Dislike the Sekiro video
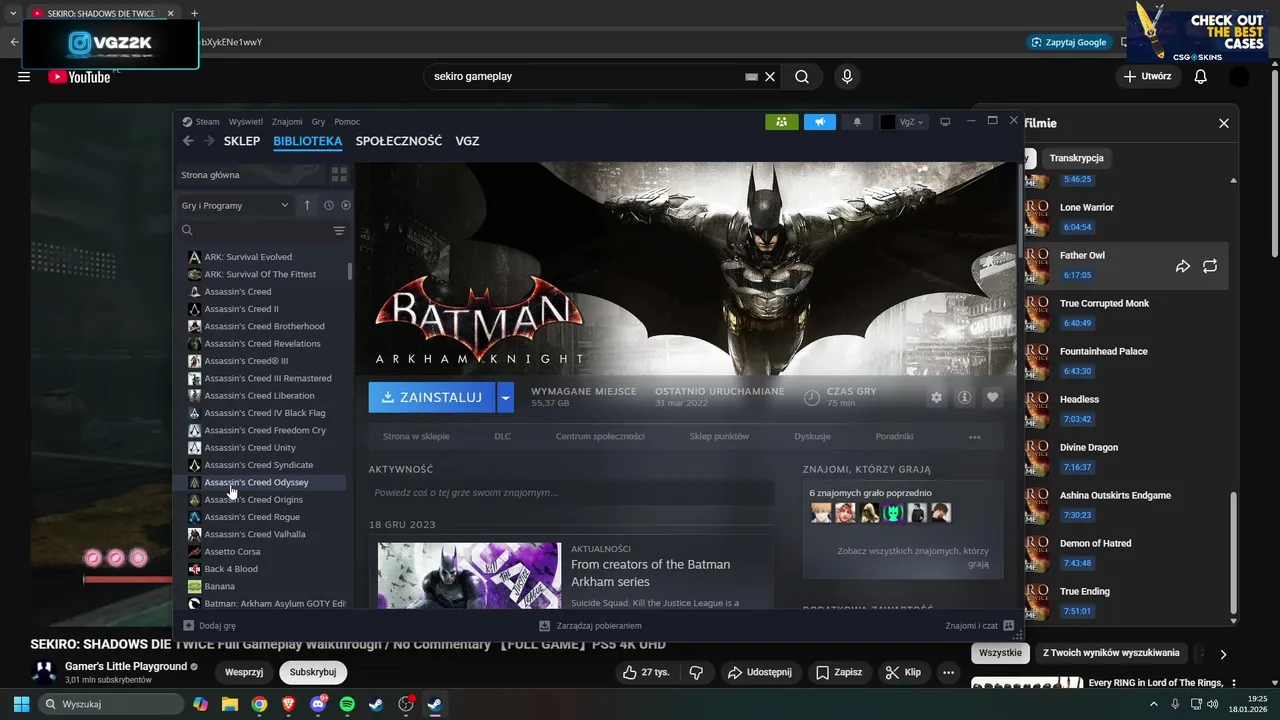The image size is (1280, 720). [697, 672]
